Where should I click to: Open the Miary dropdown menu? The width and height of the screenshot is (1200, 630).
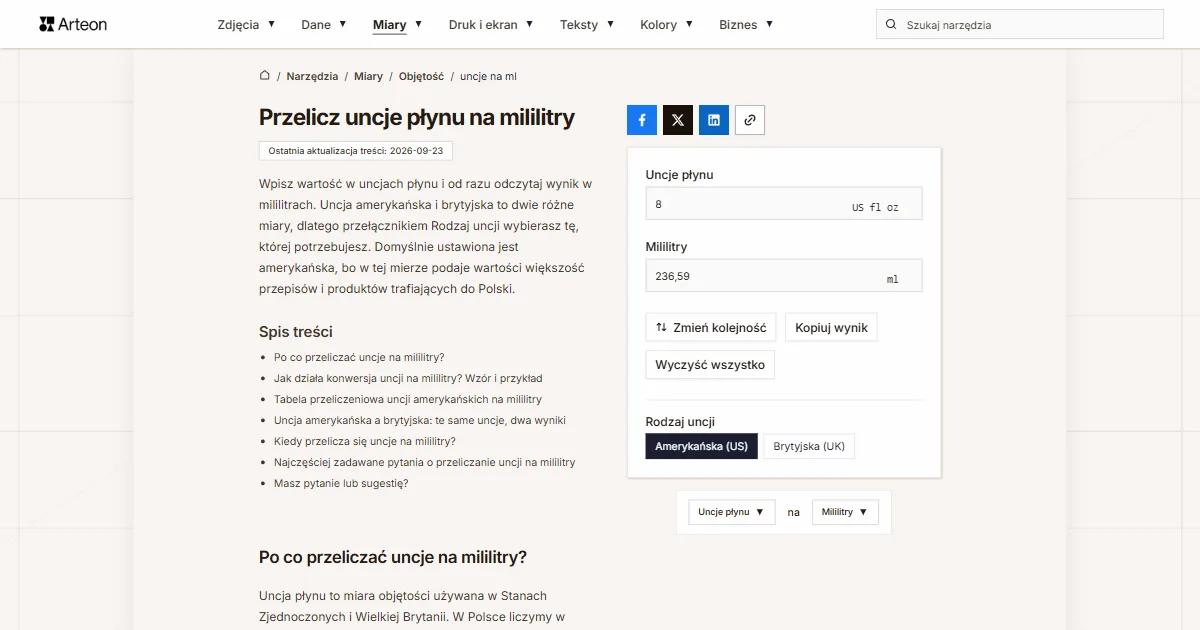click(397, 25)
